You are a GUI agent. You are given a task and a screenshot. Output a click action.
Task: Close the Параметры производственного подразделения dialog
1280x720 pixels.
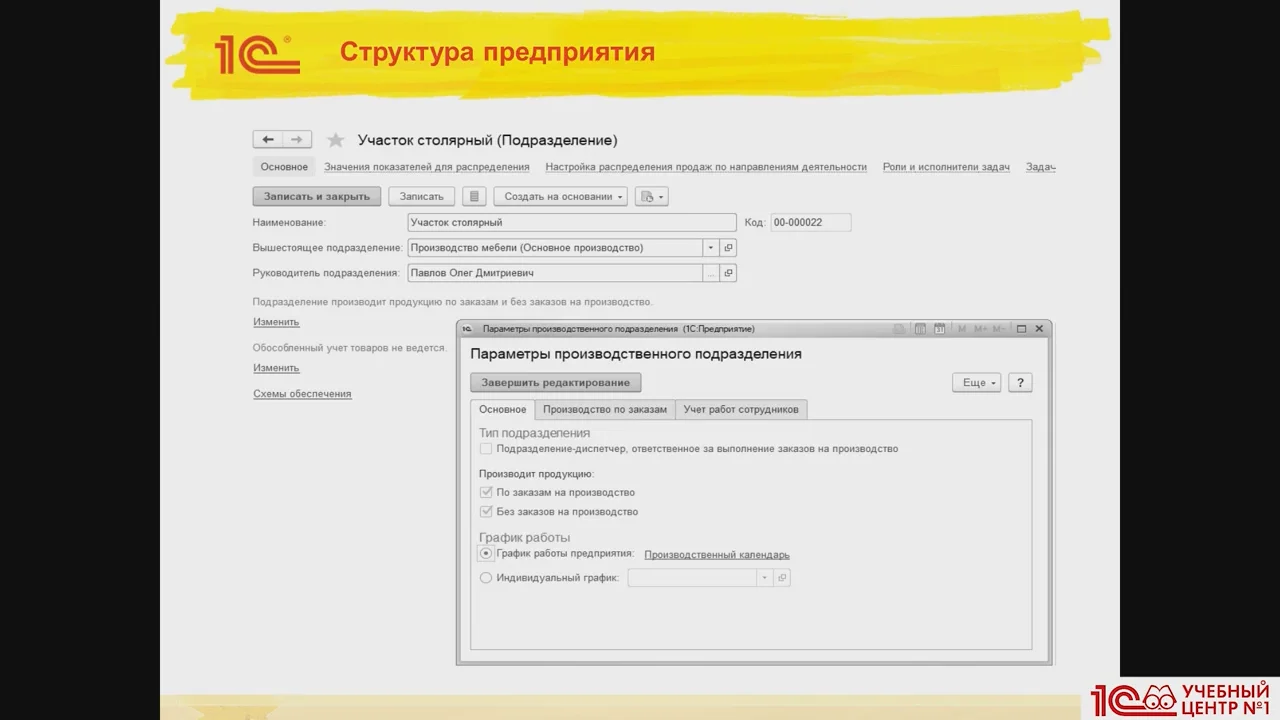tap(1039, 329)
